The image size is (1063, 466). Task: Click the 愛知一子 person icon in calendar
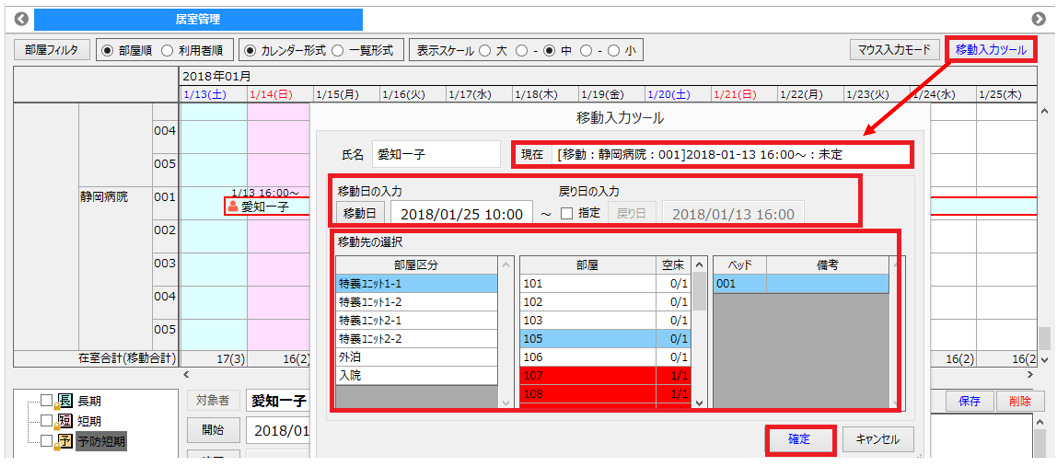point(234,206)
